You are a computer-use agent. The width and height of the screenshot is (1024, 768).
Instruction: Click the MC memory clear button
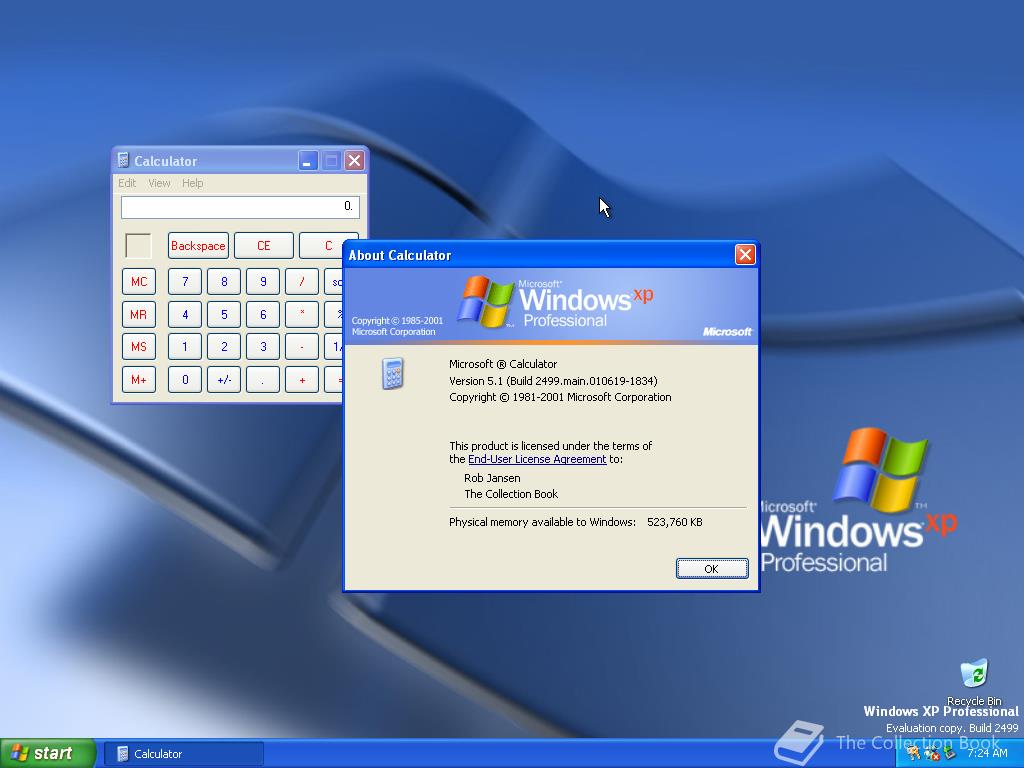pos(138,281)
